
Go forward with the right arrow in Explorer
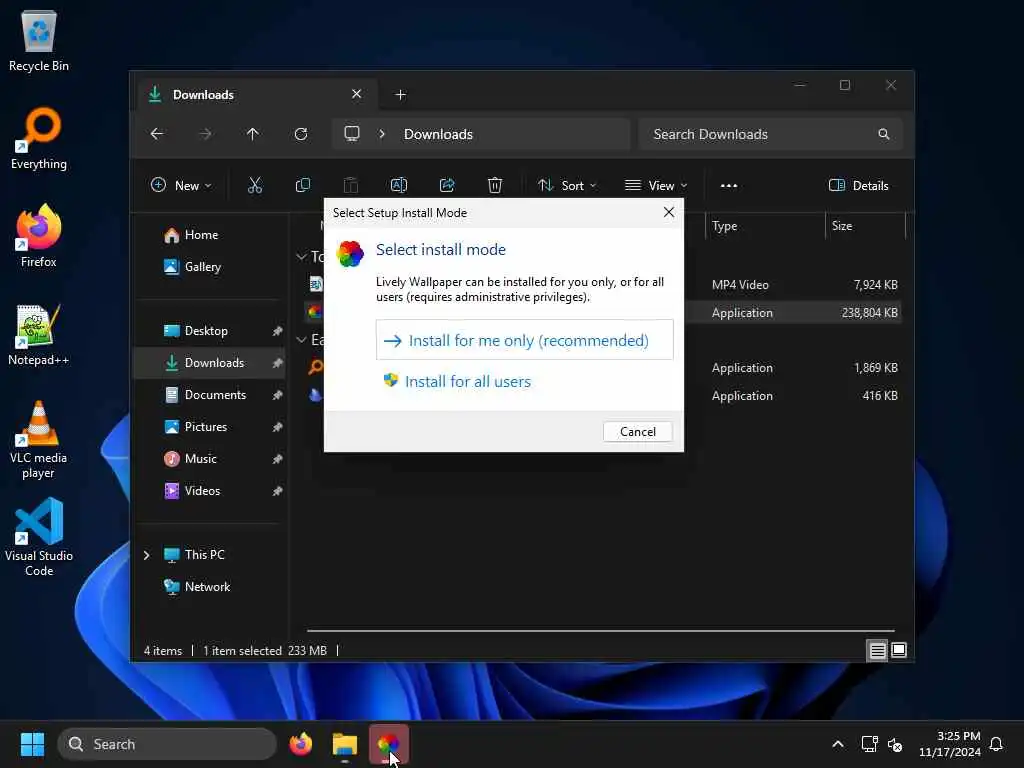point(205,134)
